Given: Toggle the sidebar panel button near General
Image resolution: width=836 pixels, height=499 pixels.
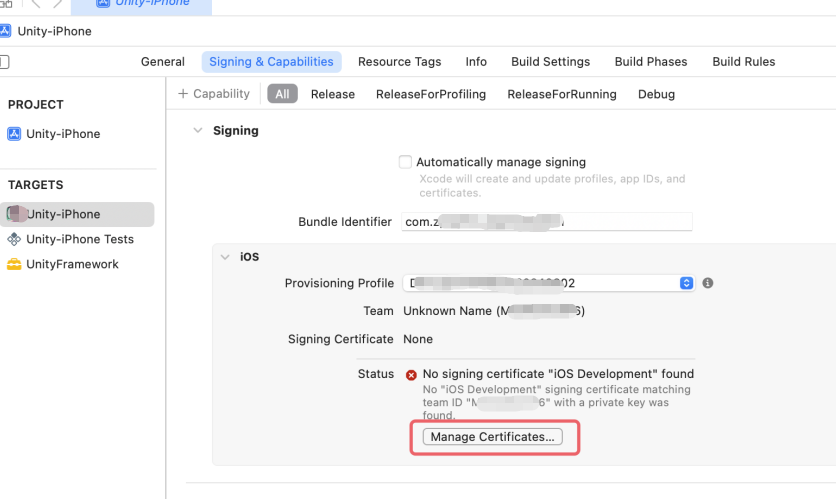Looking at the screenshot, I should click(x=4, y=62).
